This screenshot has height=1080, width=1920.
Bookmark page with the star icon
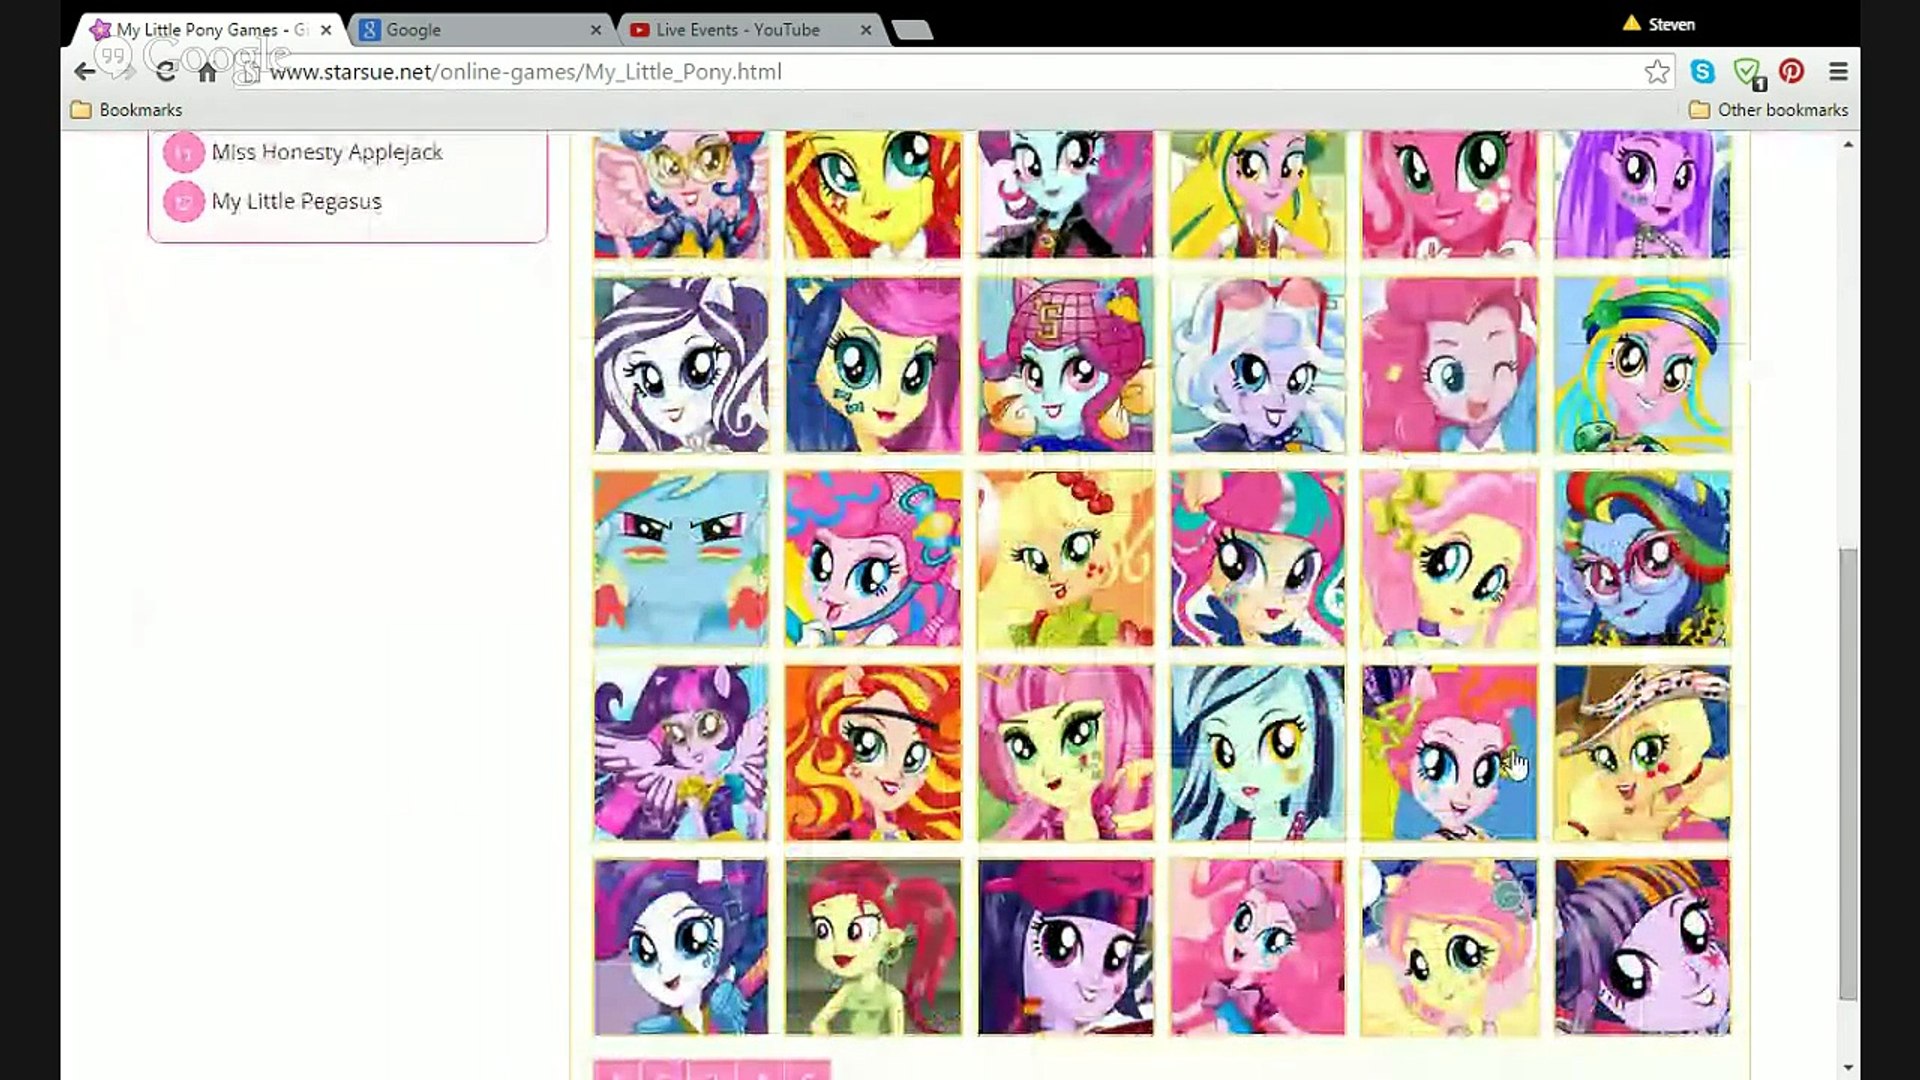[x=1657, y=72]
